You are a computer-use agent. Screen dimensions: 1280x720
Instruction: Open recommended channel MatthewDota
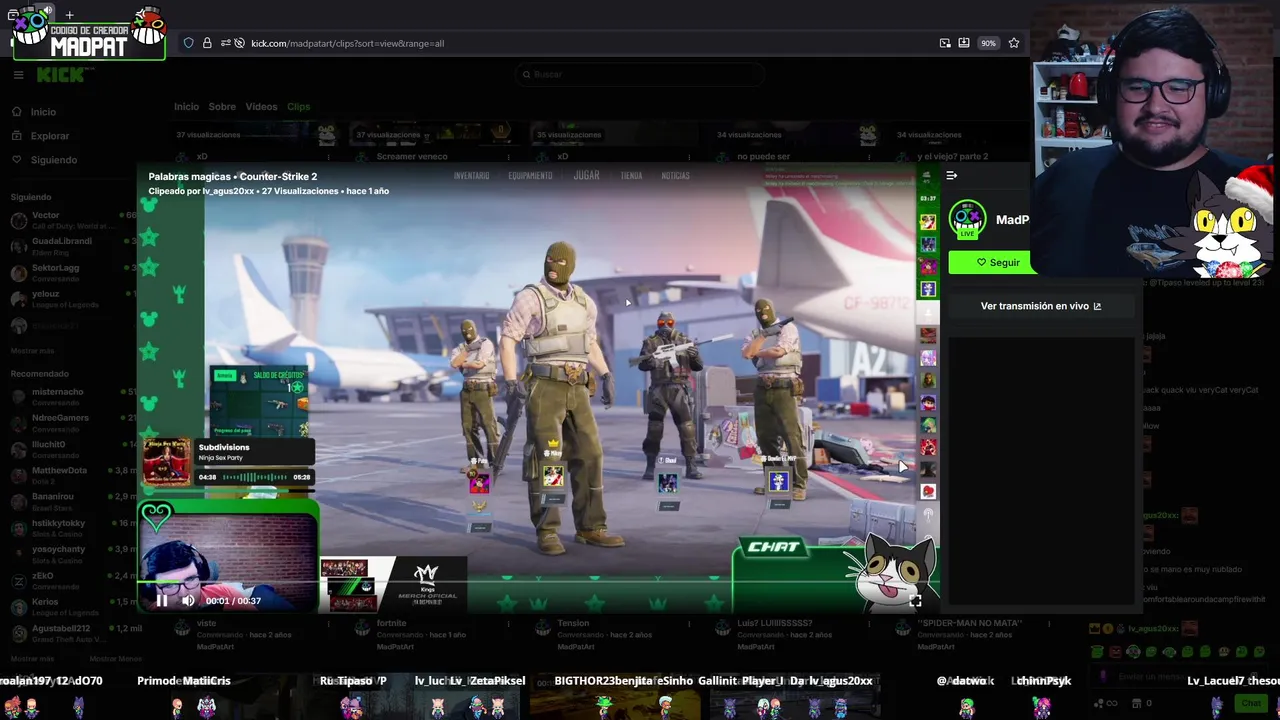tap(72, 475)
